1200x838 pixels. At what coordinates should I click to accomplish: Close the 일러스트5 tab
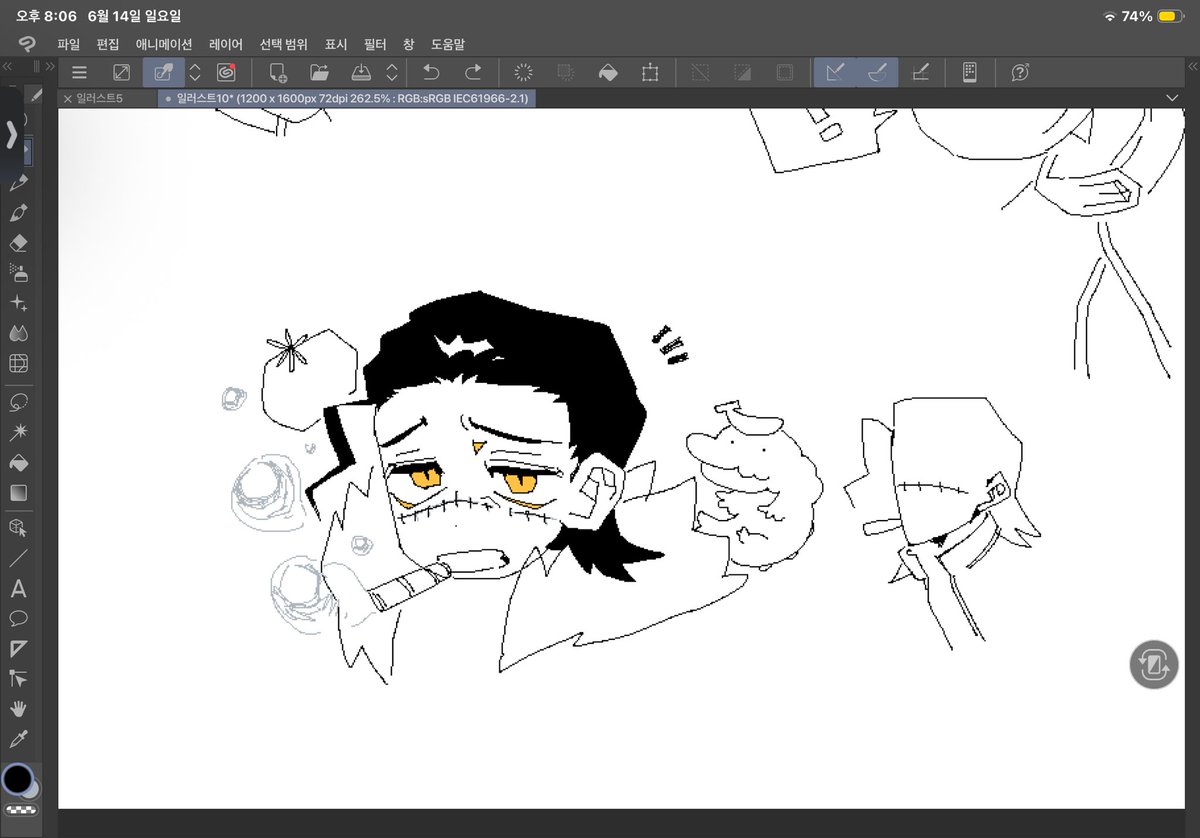click(x=67, y=98)
